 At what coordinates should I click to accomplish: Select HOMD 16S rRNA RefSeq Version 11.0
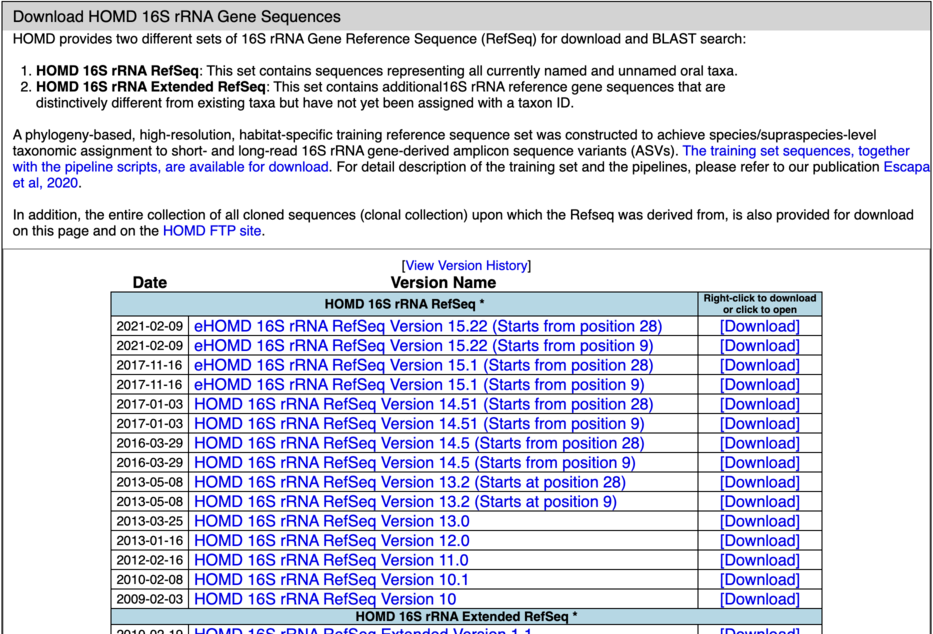(331, 560)
